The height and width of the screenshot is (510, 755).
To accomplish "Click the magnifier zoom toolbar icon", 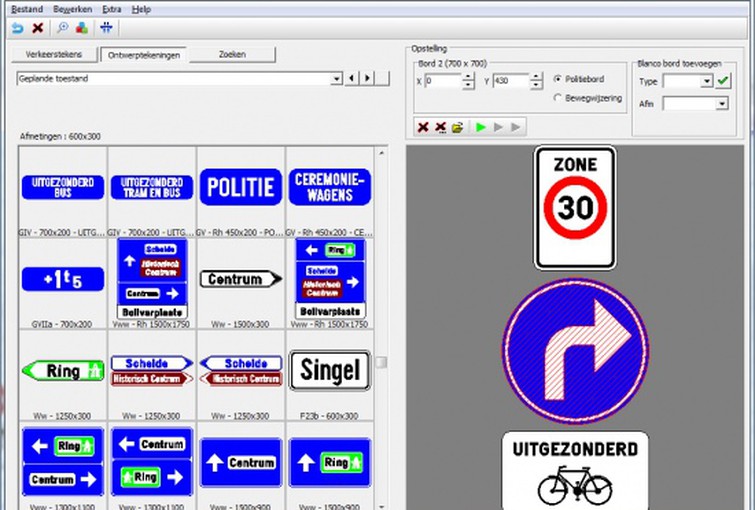I will tap(63, 28).
